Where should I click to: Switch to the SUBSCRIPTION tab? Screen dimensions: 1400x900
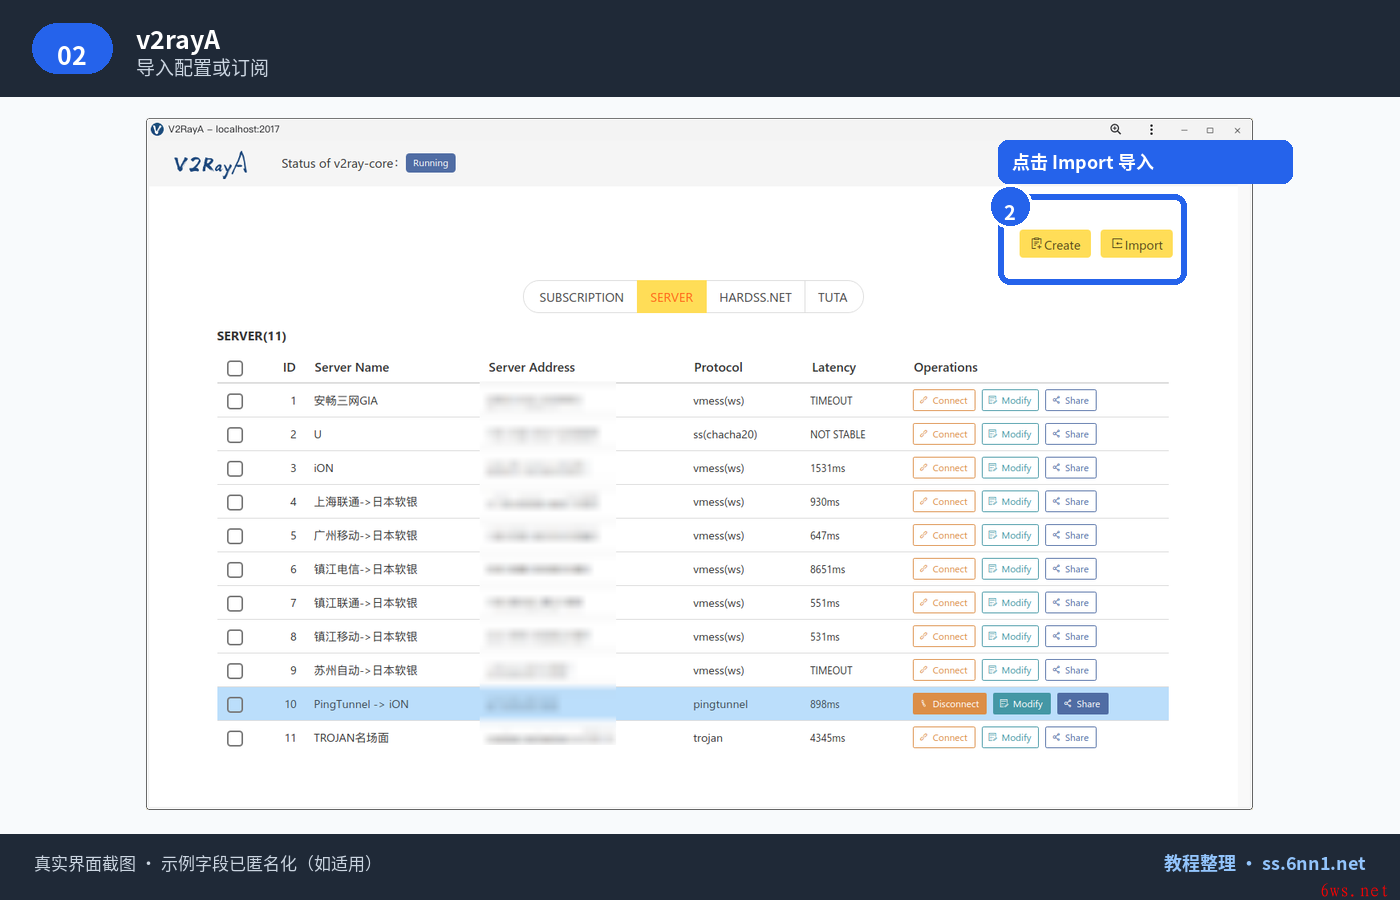point(581,297)
